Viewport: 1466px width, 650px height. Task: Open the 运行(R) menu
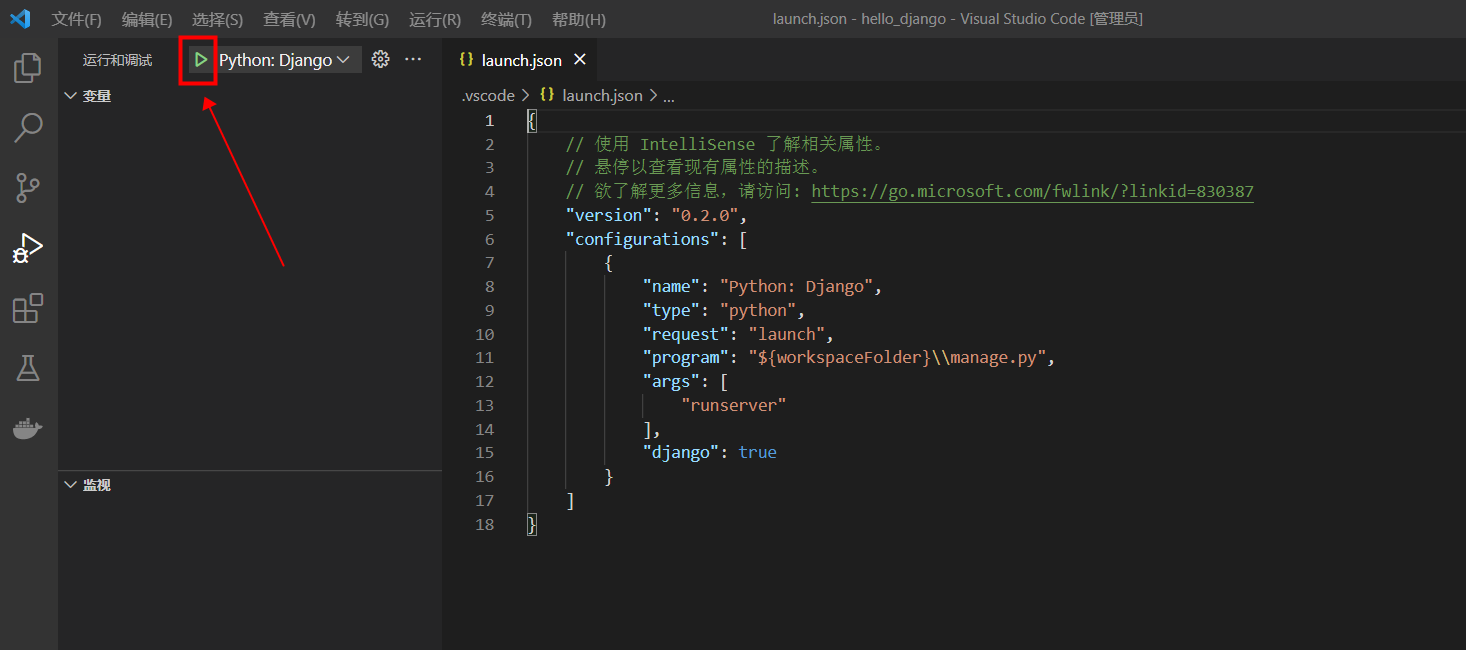(435, 19)
